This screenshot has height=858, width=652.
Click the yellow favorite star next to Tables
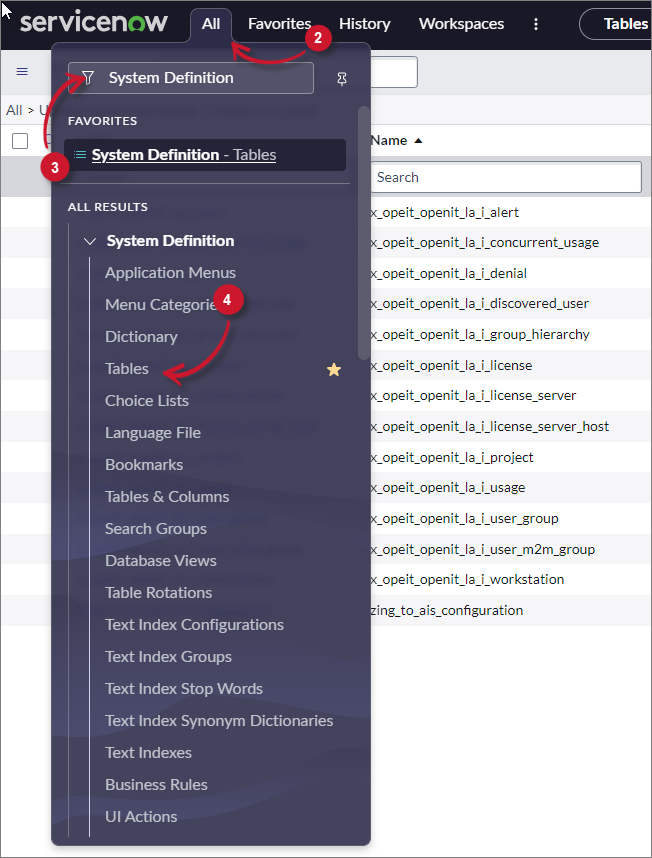(334, 369)
